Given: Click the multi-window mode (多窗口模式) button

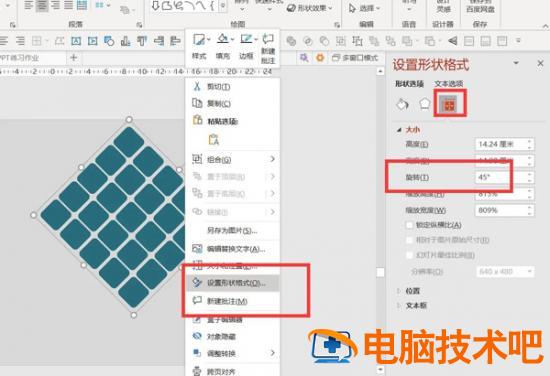Looking at the screenshot, I should tap(355, 58).
